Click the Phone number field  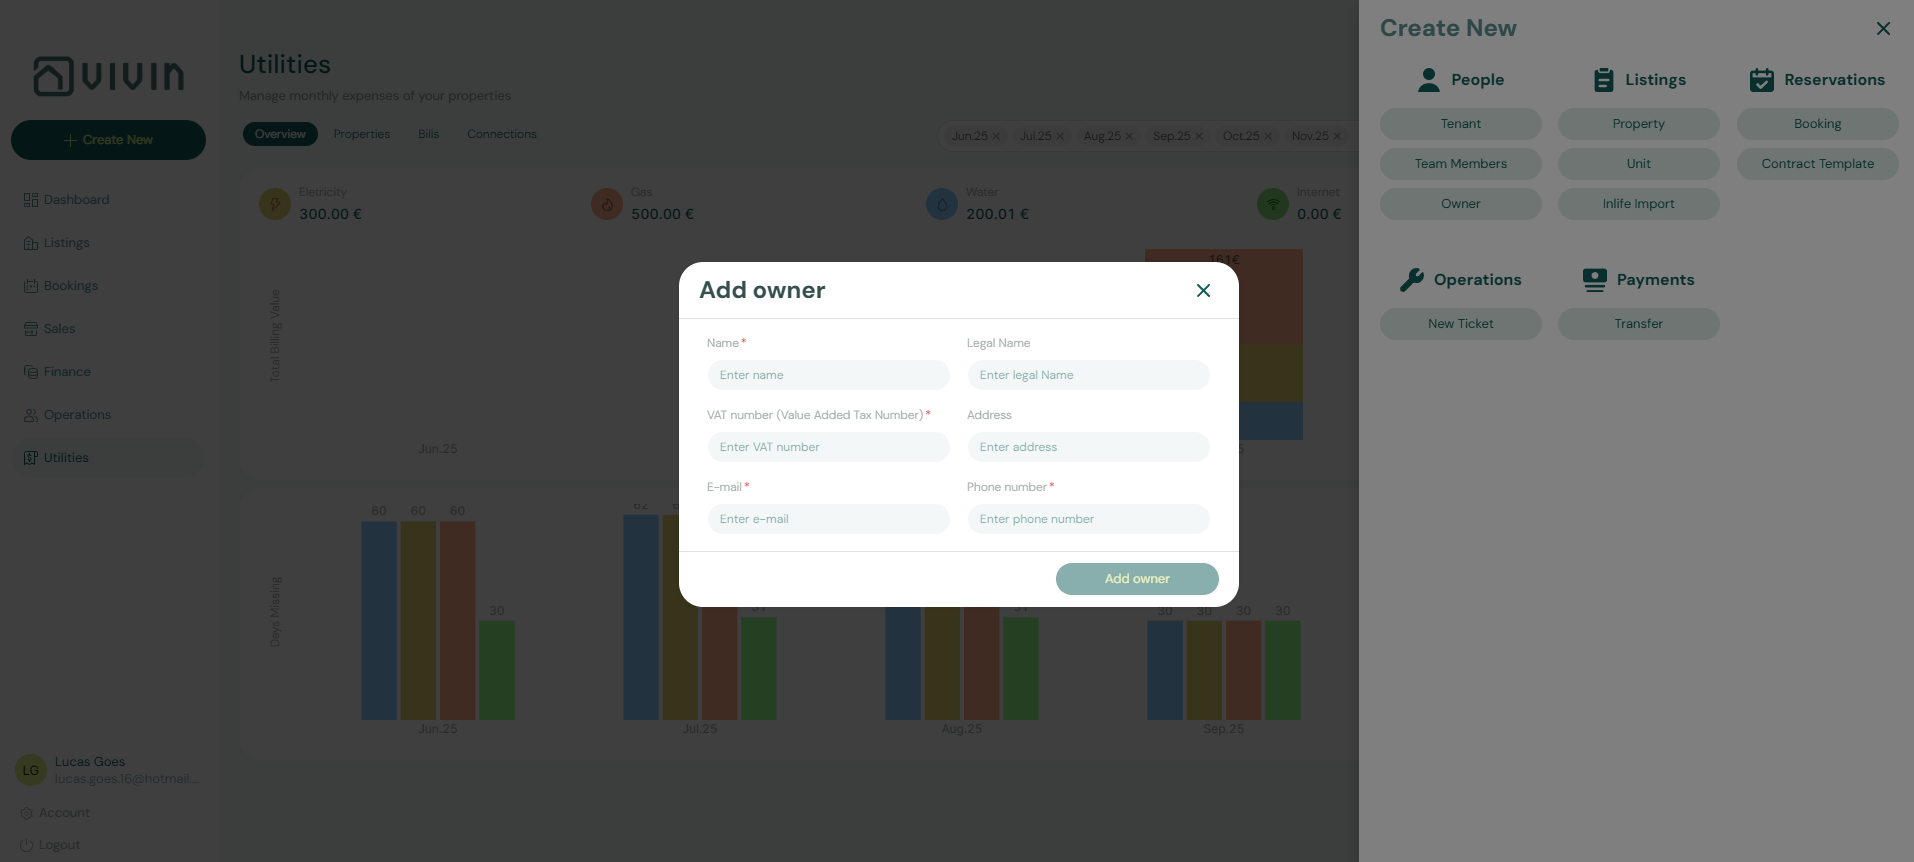[1088, 519]
